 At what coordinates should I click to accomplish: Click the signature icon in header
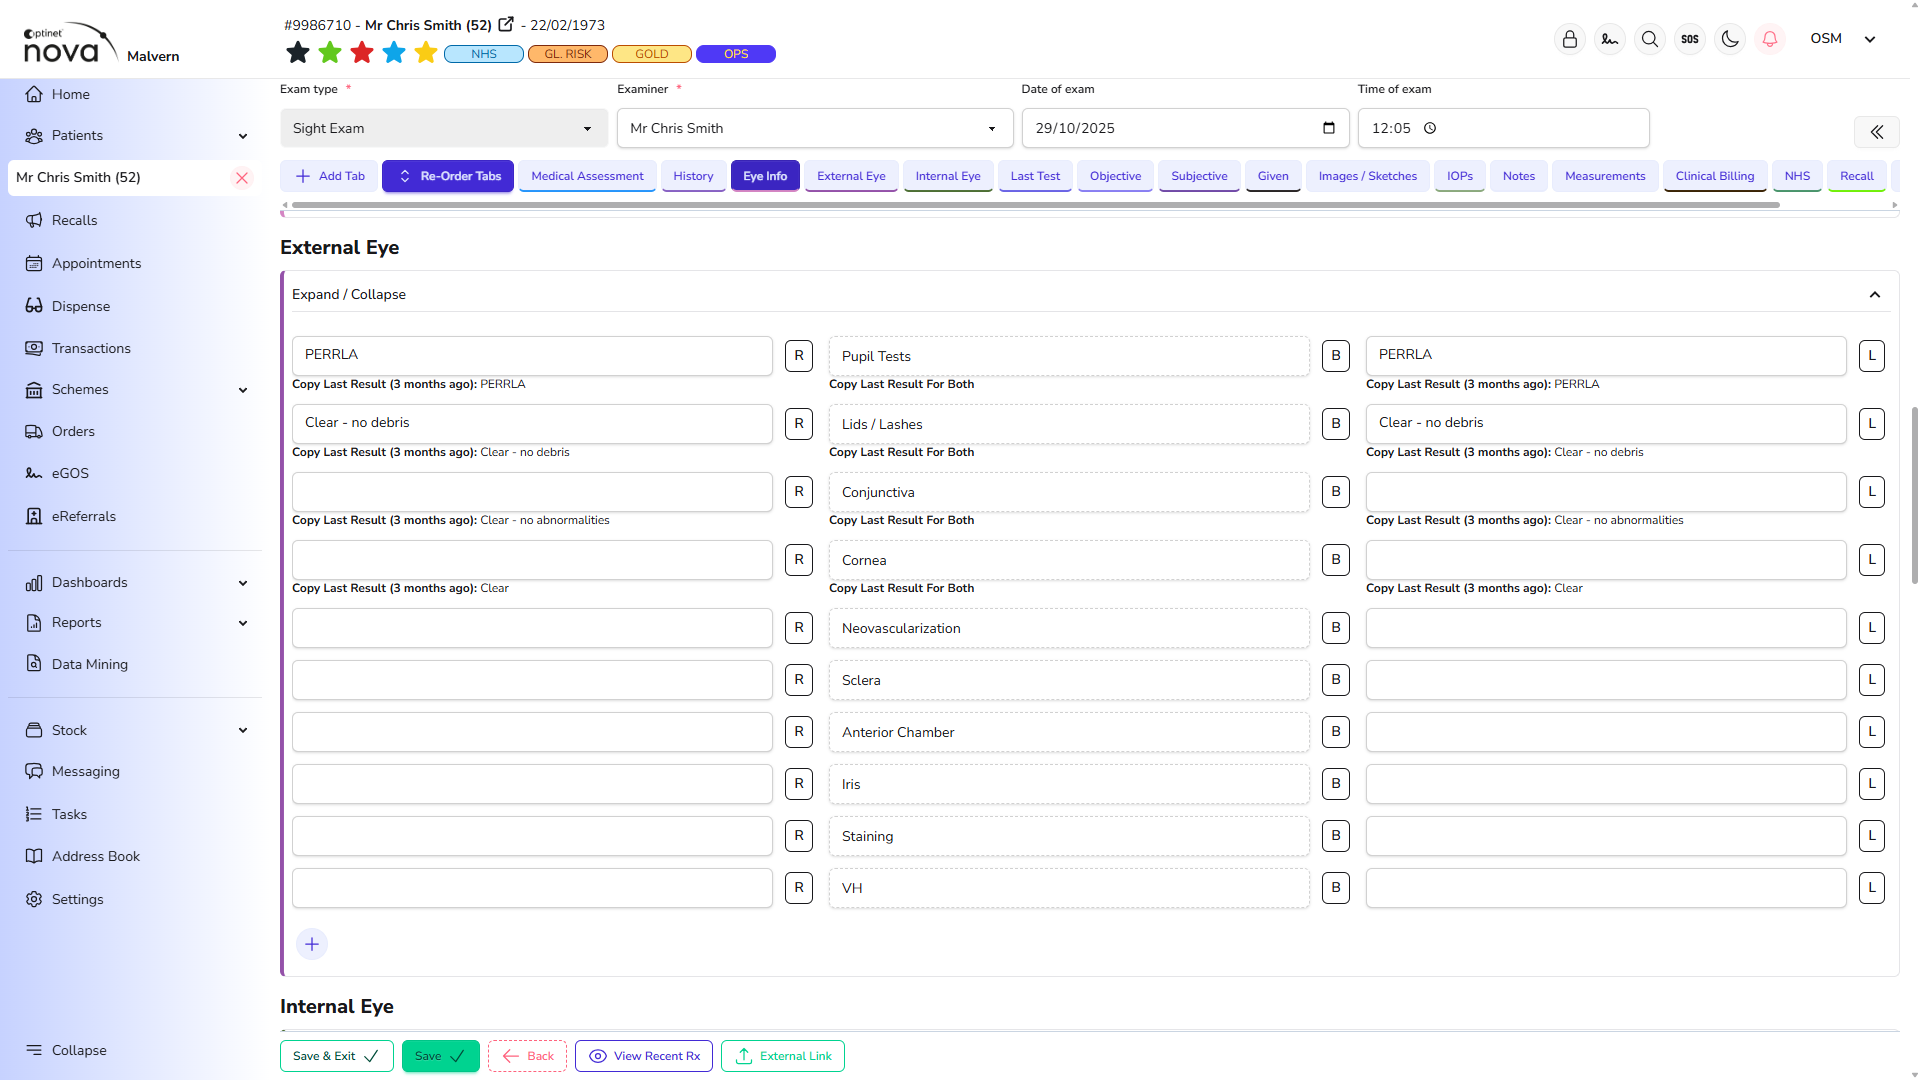[1610, 39]
